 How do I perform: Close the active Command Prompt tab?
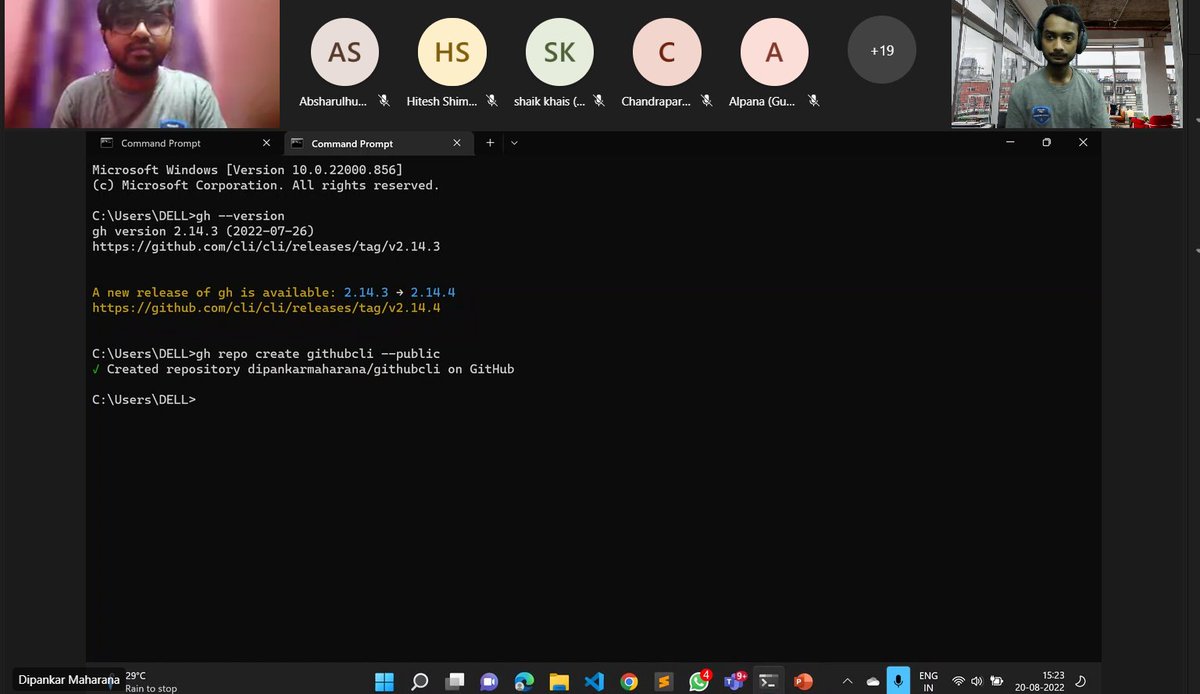coord(457,143)
